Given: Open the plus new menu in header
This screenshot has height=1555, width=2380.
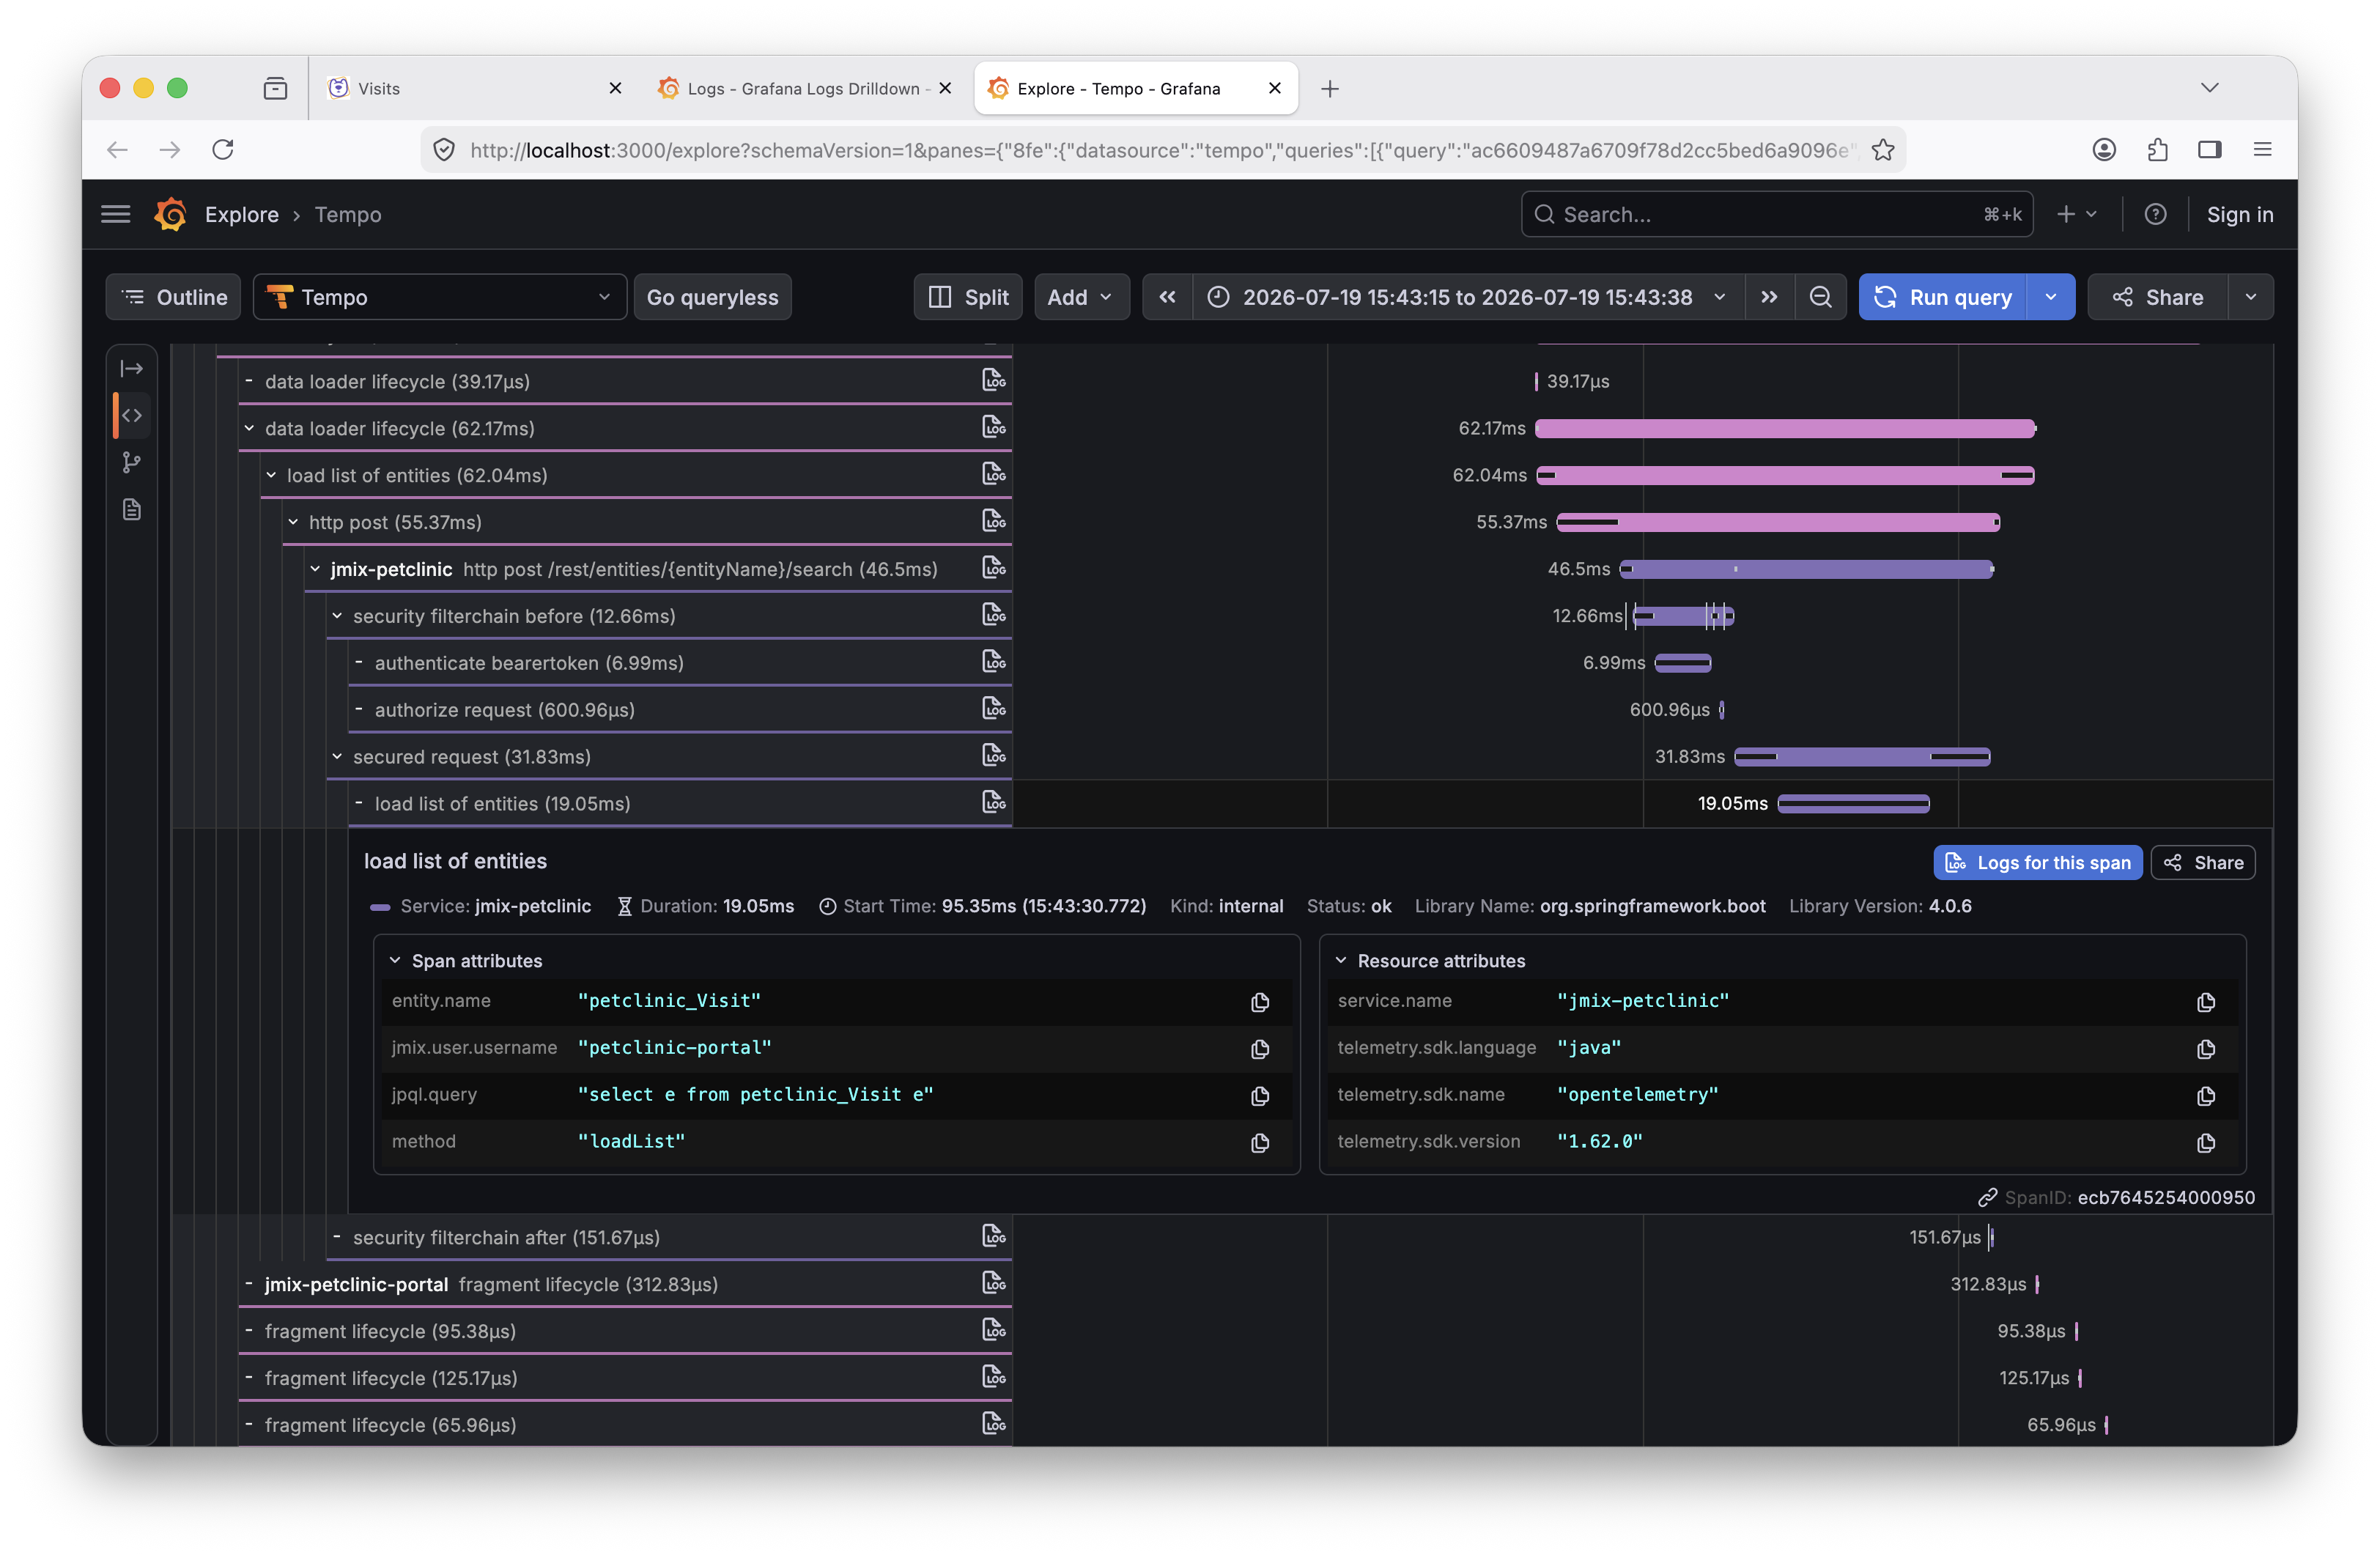Looking at the screenshot, I should [x=2075, y=214].
